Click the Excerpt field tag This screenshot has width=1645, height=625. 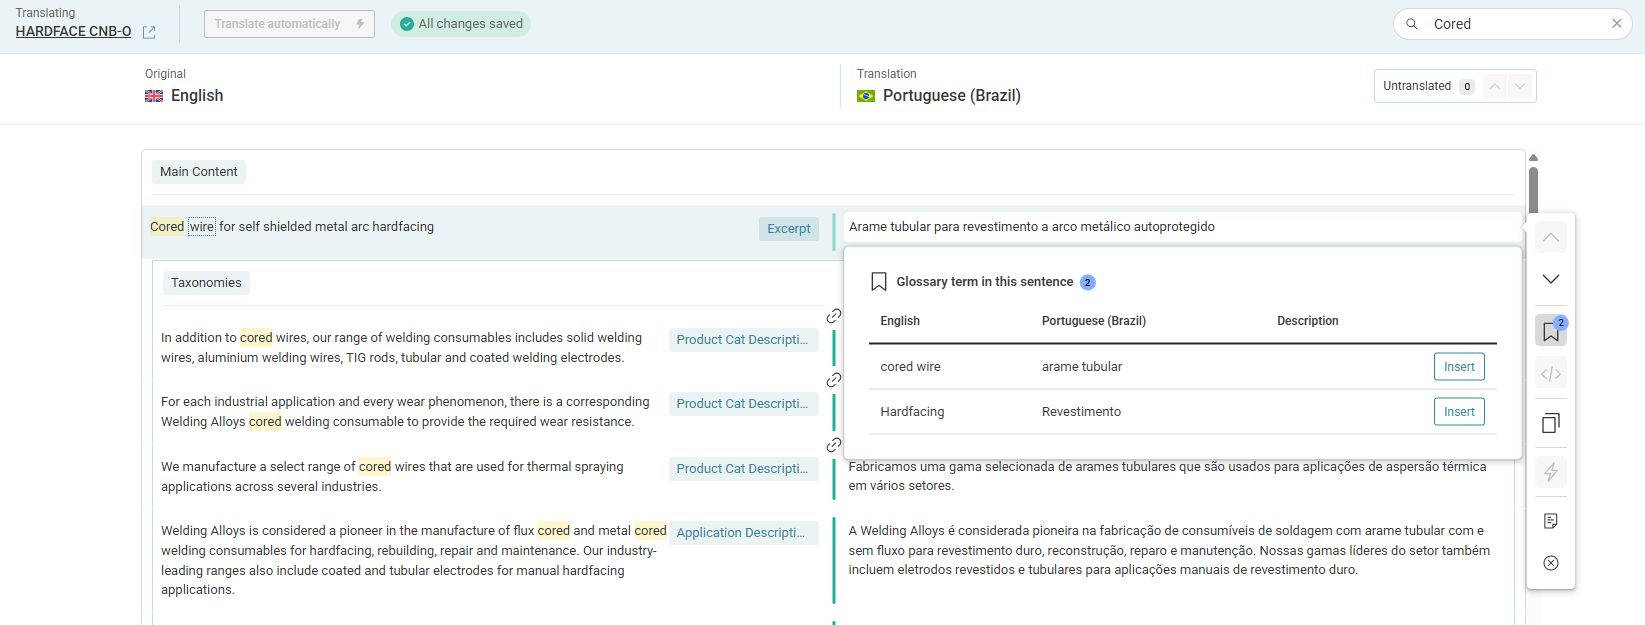coord(788,229)
